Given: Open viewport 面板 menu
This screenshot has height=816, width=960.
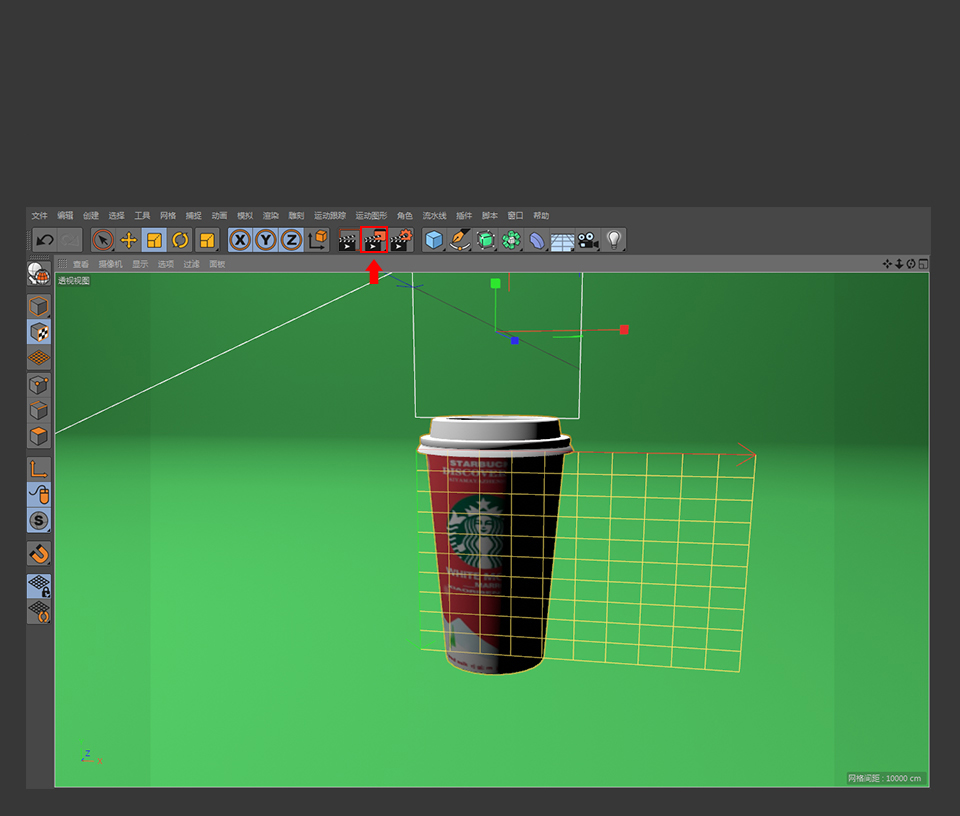Looking at the screenshot, I should [x=217, y=264].
